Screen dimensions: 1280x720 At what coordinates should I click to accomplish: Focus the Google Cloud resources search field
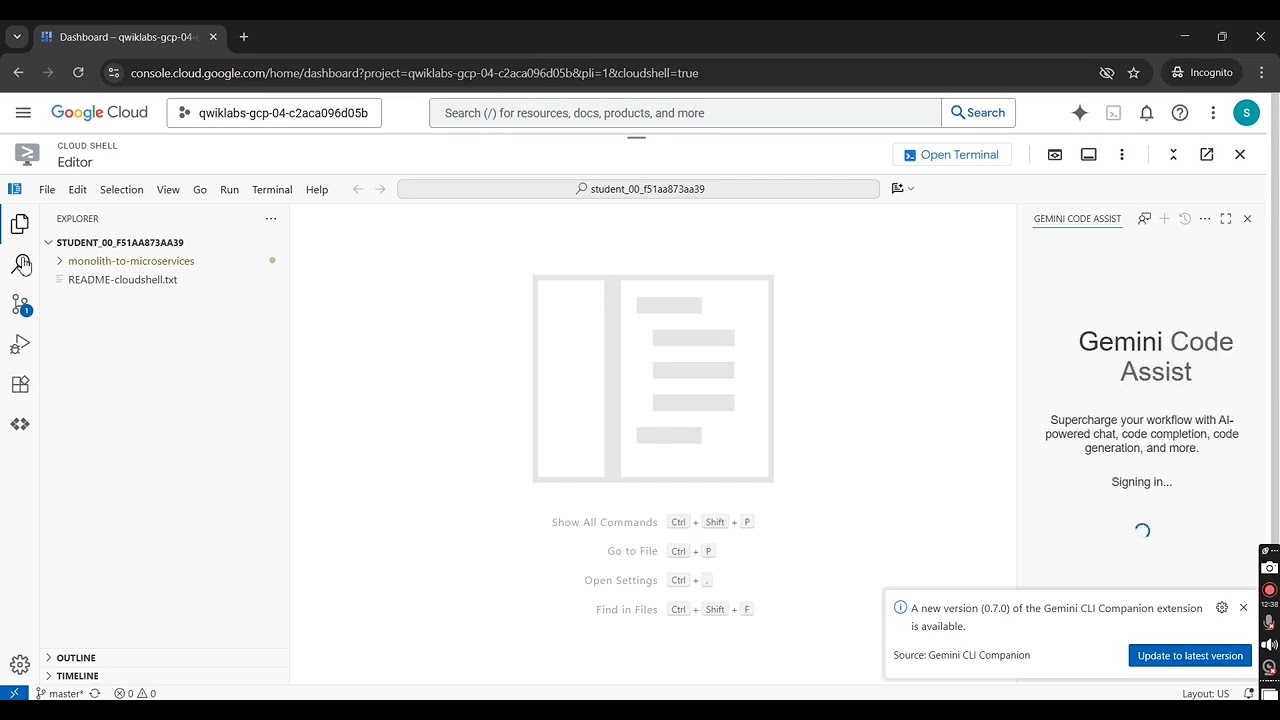click(x=685, y=113)
